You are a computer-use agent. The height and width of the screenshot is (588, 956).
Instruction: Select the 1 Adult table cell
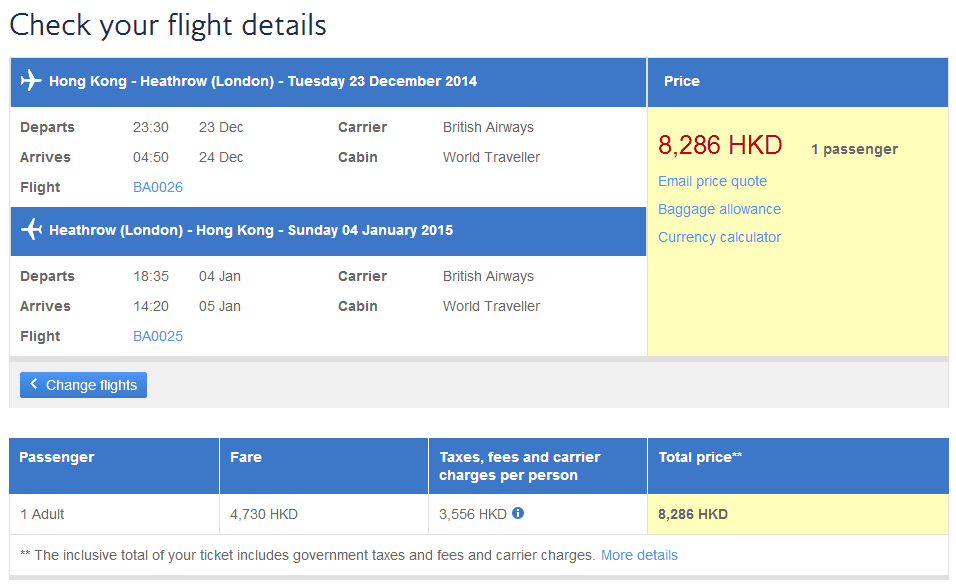tap(42, 514)
